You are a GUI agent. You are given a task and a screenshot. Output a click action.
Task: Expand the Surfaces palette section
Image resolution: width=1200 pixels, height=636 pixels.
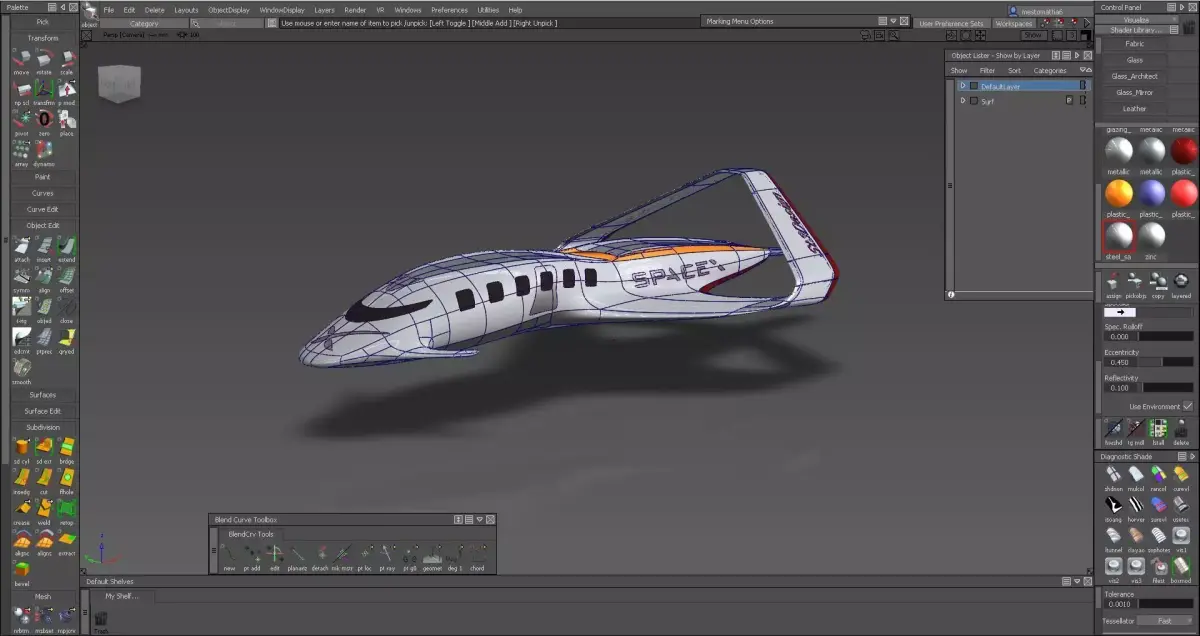[43, 395]
